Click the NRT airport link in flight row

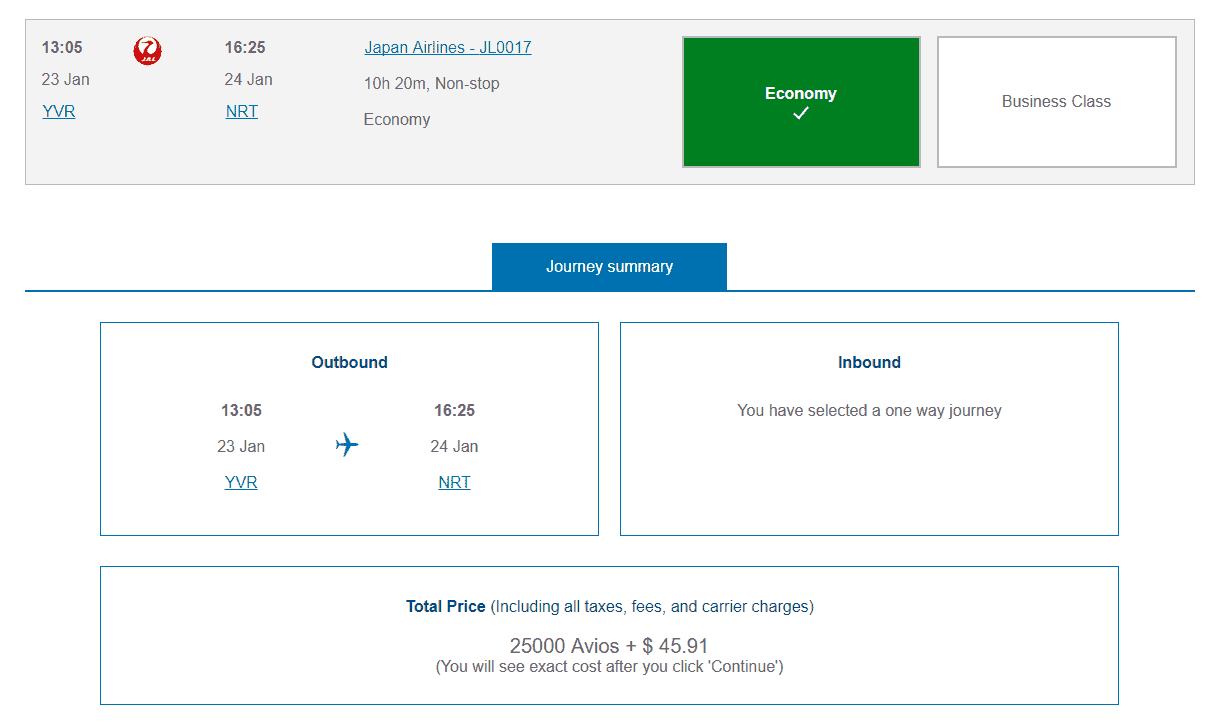tap(242, 112)
